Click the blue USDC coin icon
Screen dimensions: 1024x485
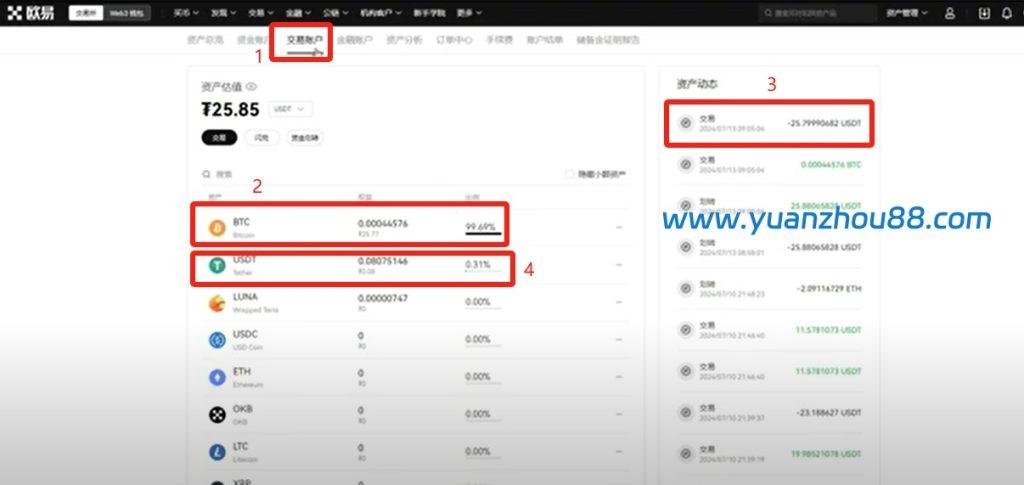pos(216,340)
